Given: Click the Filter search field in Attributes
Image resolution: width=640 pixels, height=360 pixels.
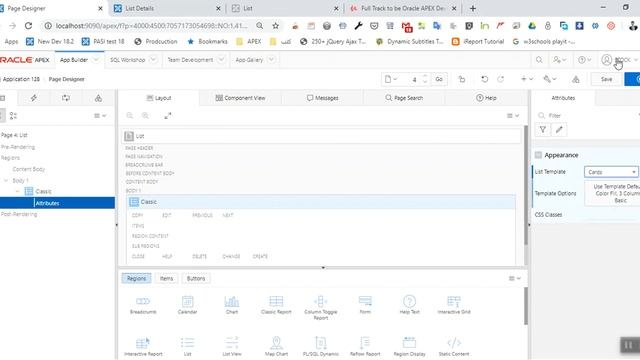Looking at the screenshot, I should [588, 116].
